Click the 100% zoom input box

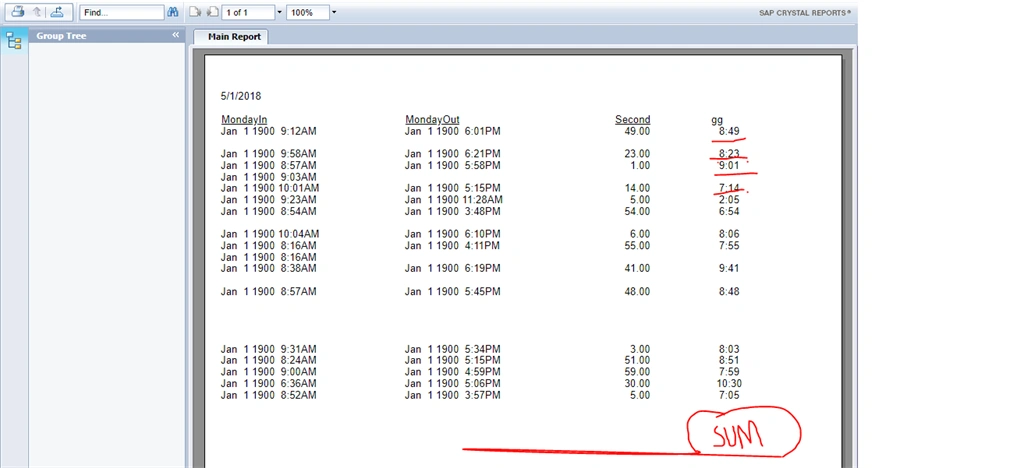(308, 12)
